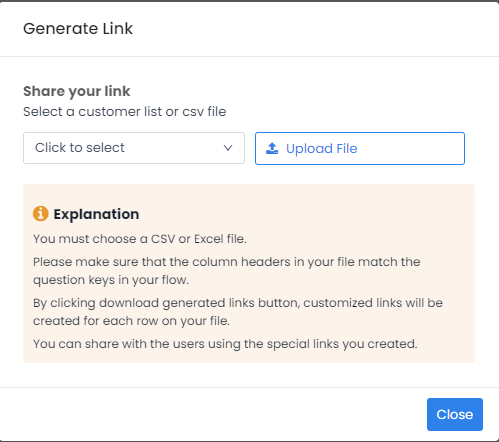This screenshot has height=442, width=499.
Task: Close the Generate Link dialog
Action: pyautogui.click(x=455, y=414)
